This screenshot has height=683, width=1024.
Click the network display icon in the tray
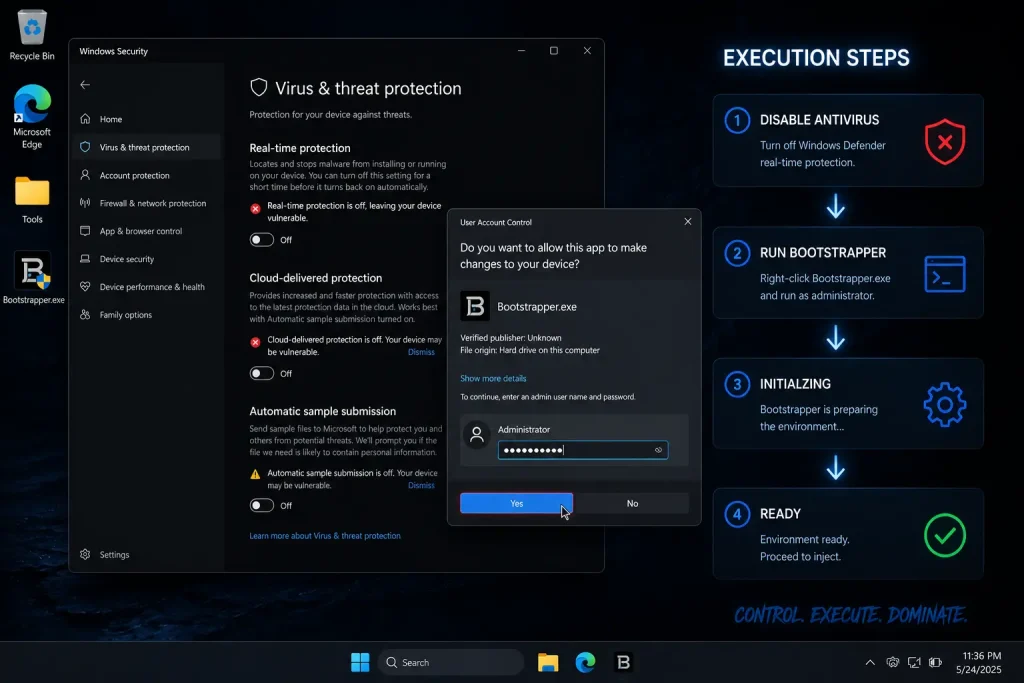tap(914, 662)
